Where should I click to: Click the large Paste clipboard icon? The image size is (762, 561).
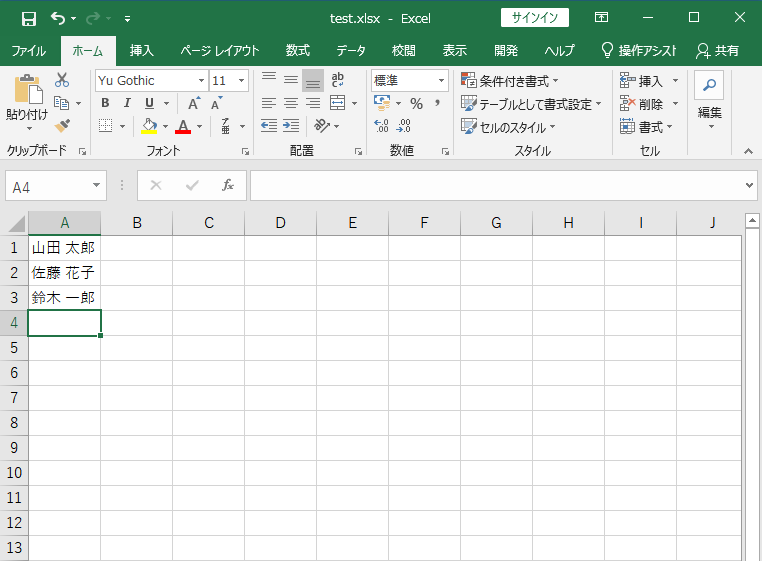click(x=28, y=89)
